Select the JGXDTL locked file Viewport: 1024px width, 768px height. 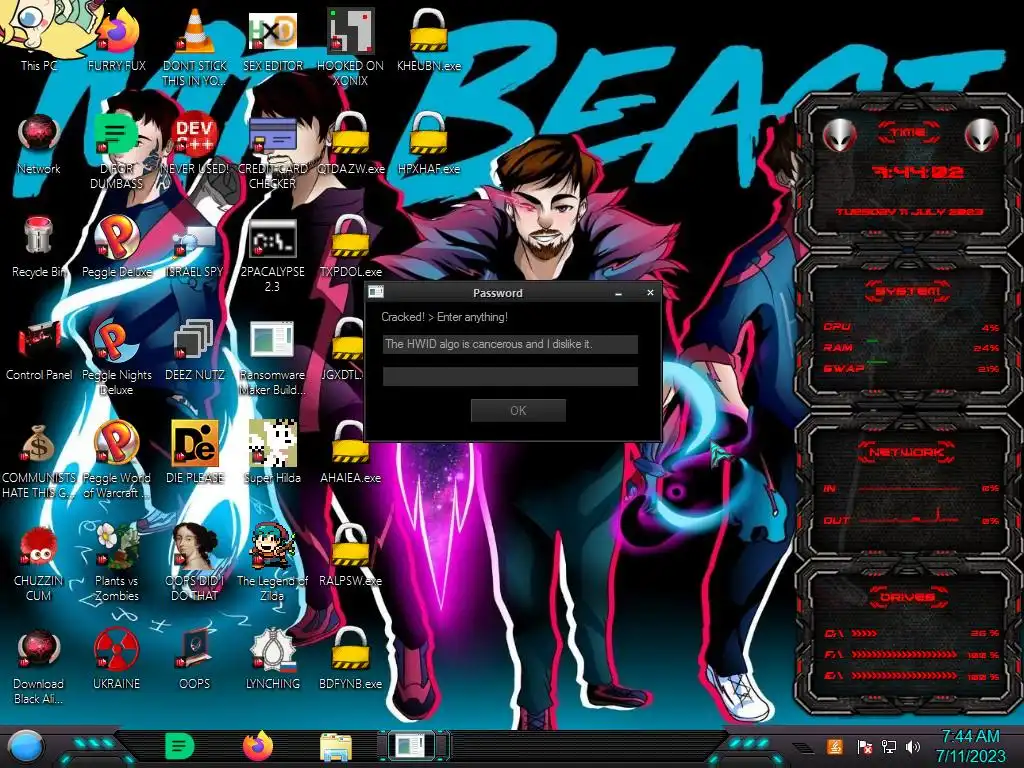pyautogui.click(x=346, y=348)
